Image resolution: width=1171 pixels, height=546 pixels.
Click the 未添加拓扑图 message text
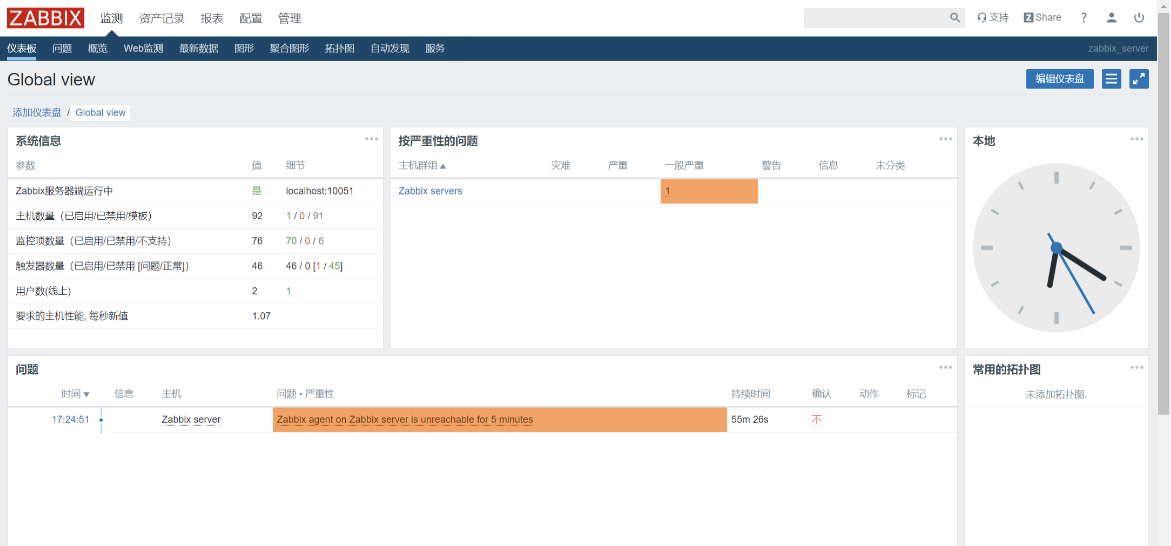tap(1056, 394)
